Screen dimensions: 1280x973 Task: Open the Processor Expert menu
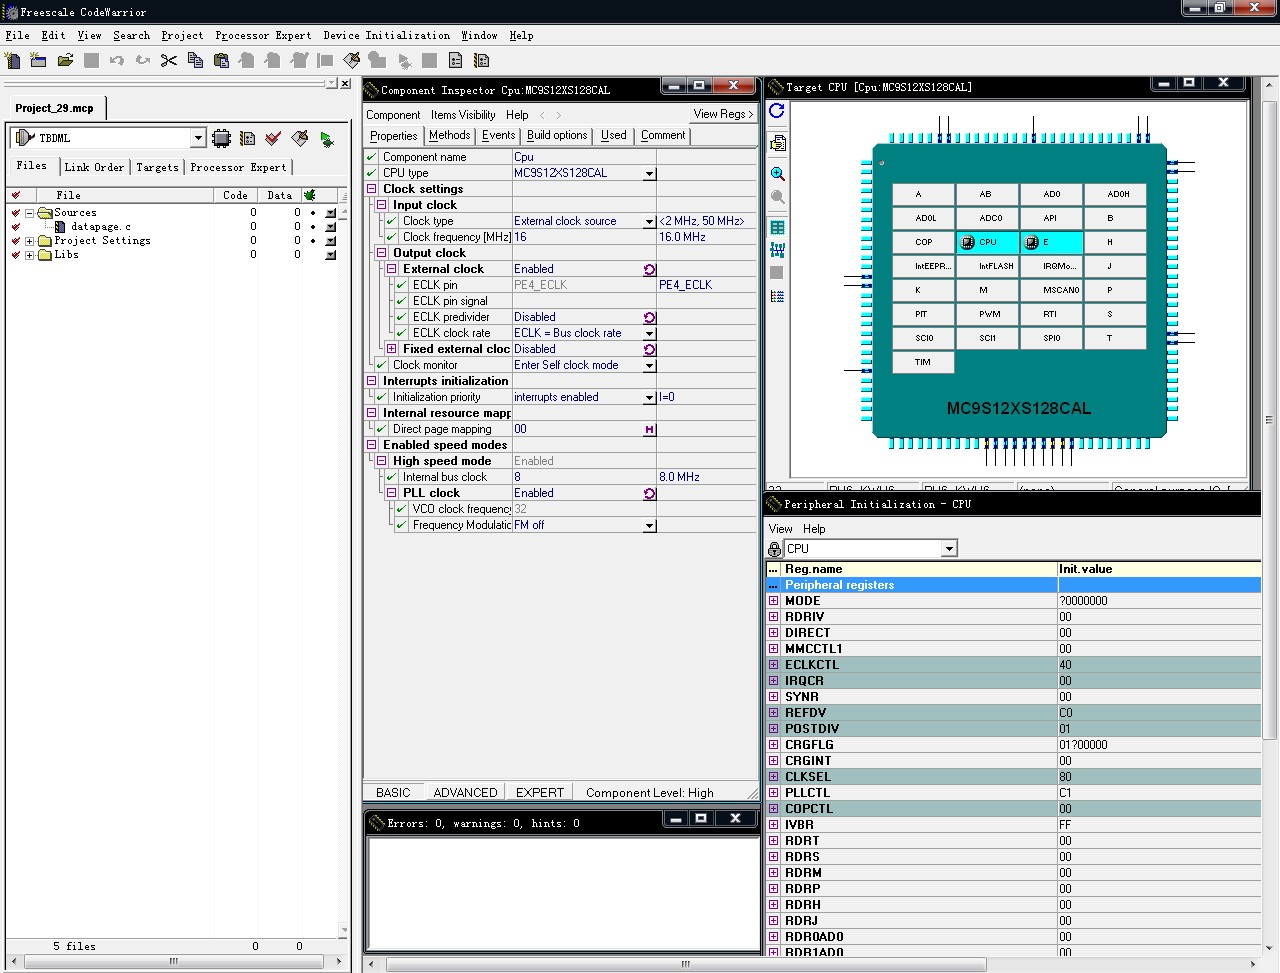click(263, 35)
